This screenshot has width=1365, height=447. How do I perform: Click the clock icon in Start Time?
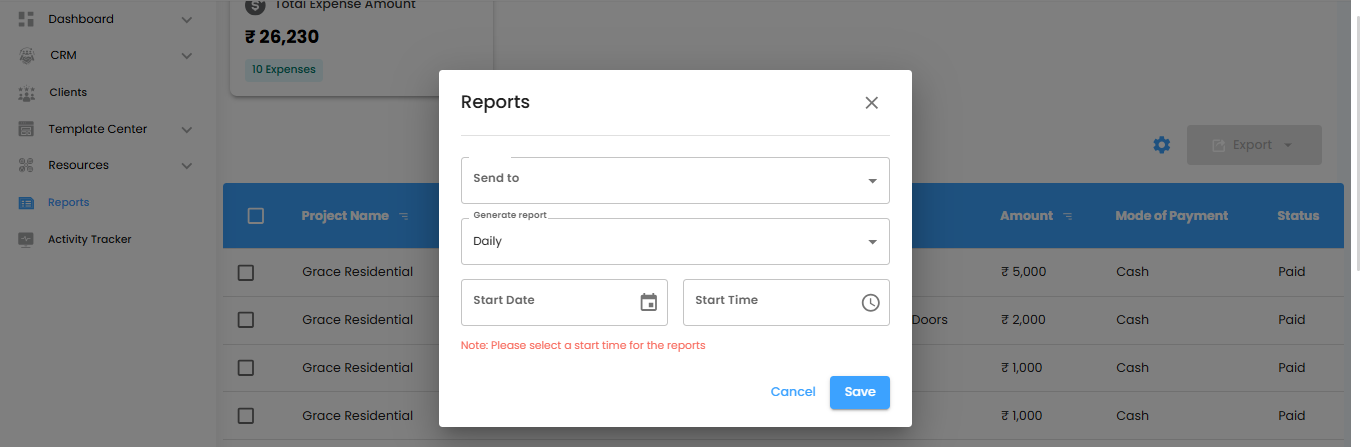870,302
